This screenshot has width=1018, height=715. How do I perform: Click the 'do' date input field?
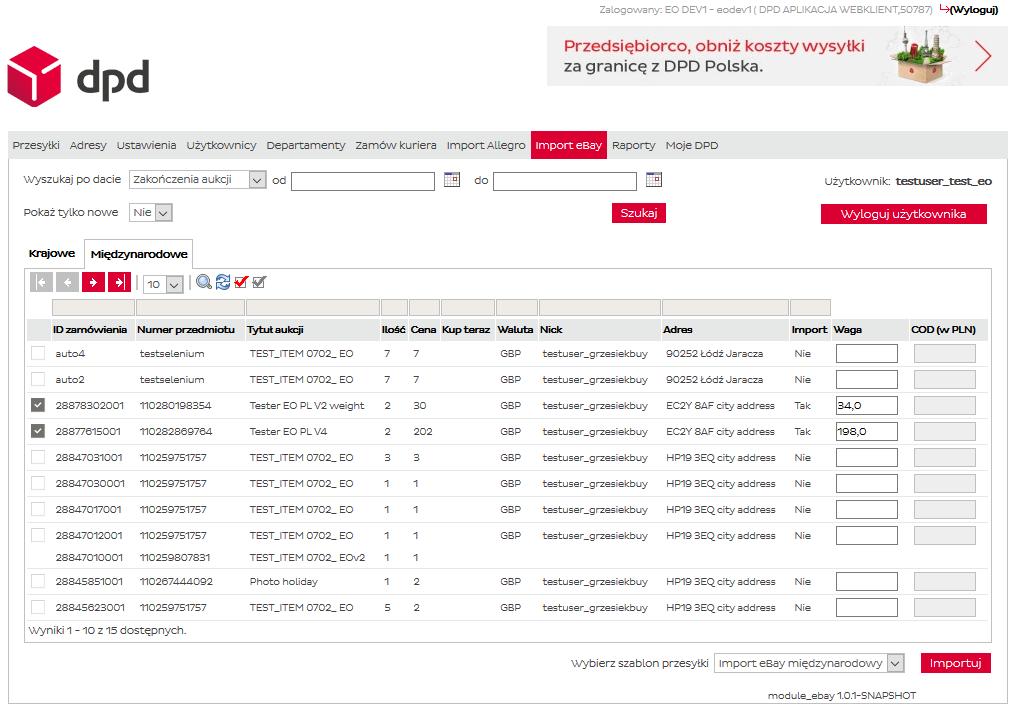tap(565, 181)
